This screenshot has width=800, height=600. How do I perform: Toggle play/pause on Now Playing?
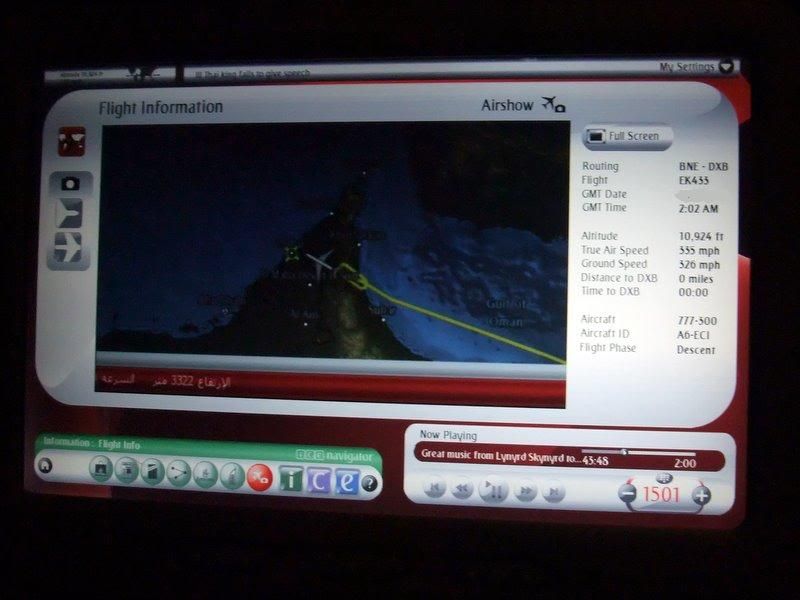pos(493,491)
